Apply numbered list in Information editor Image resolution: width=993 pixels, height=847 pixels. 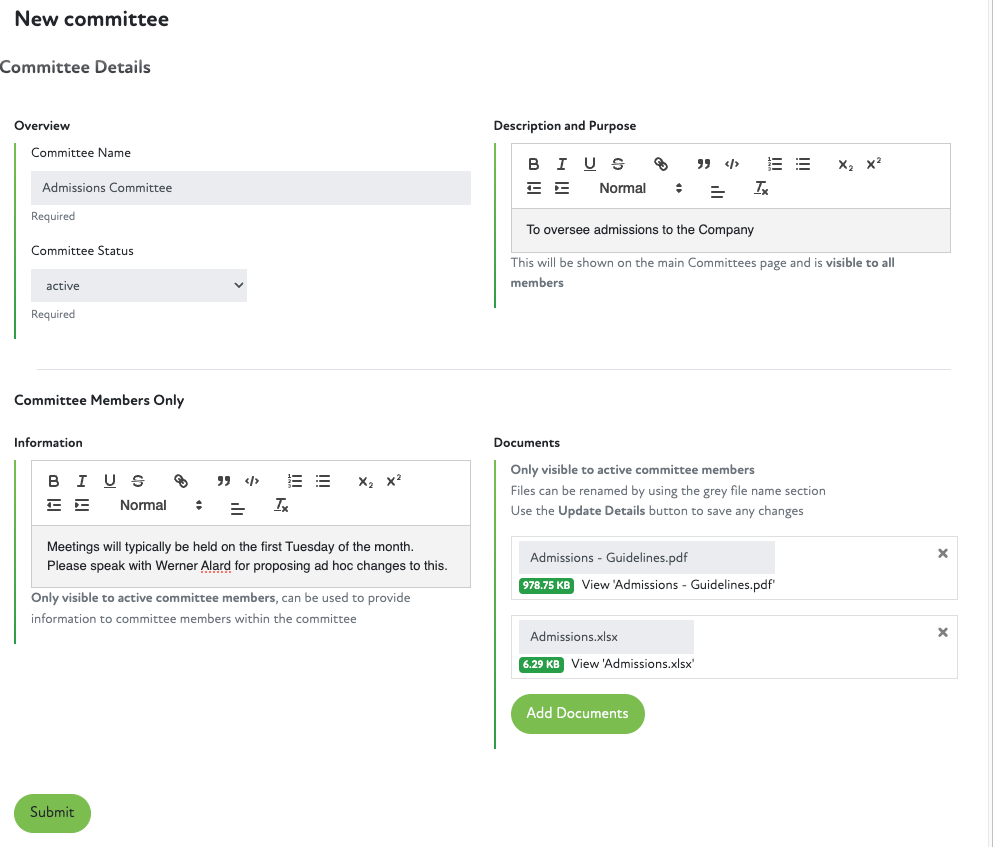click(x=295, y=481)
